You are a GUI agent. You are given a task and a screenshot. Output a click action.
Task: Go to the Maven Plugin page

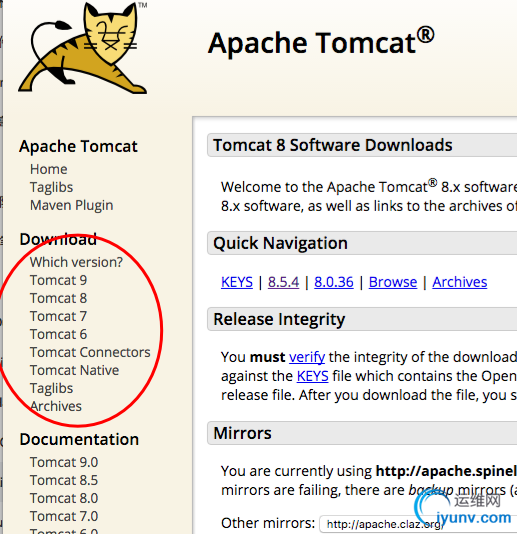click(72, 205)
